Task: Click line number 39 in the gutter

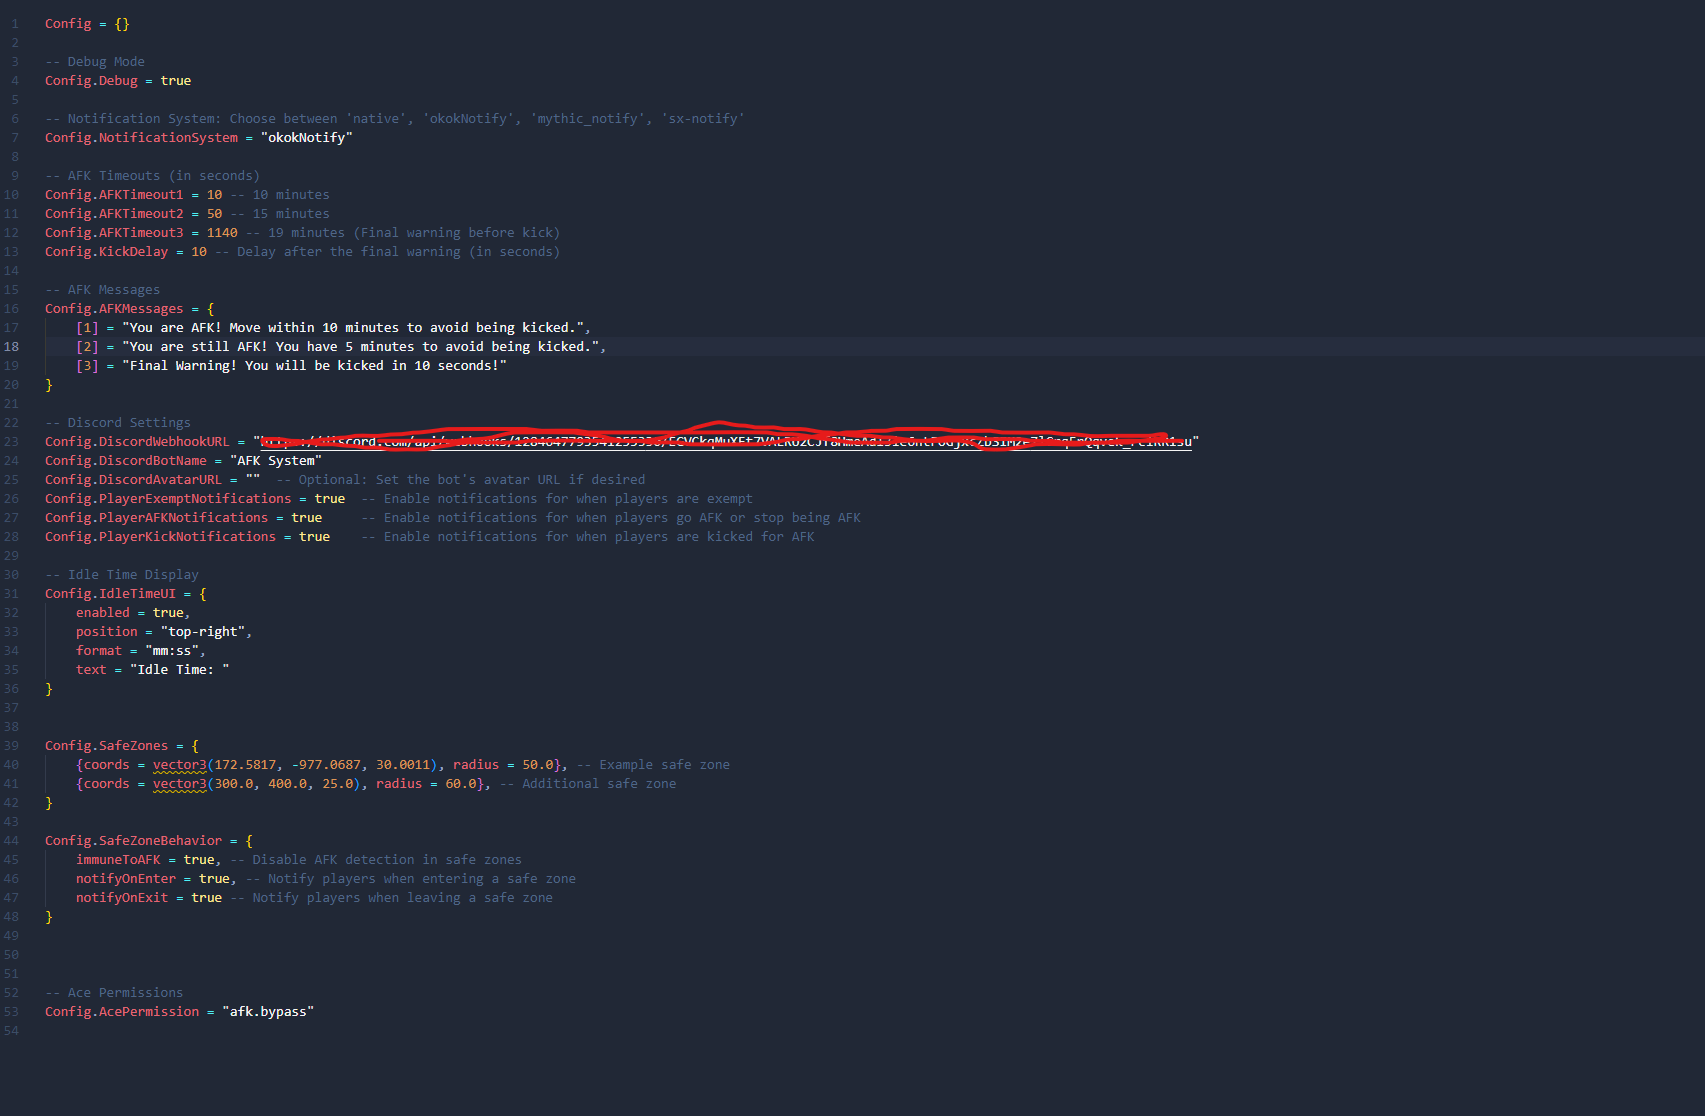Action: 11,746
